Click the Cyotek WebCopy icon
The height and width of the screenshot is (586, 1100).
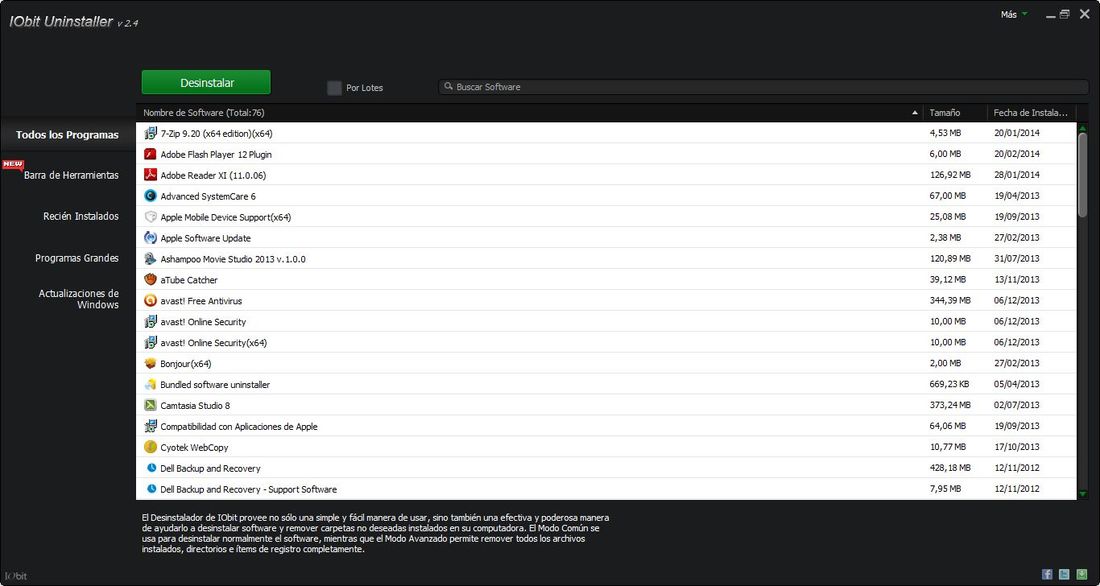pyautogui.click(x=150, y=447)
